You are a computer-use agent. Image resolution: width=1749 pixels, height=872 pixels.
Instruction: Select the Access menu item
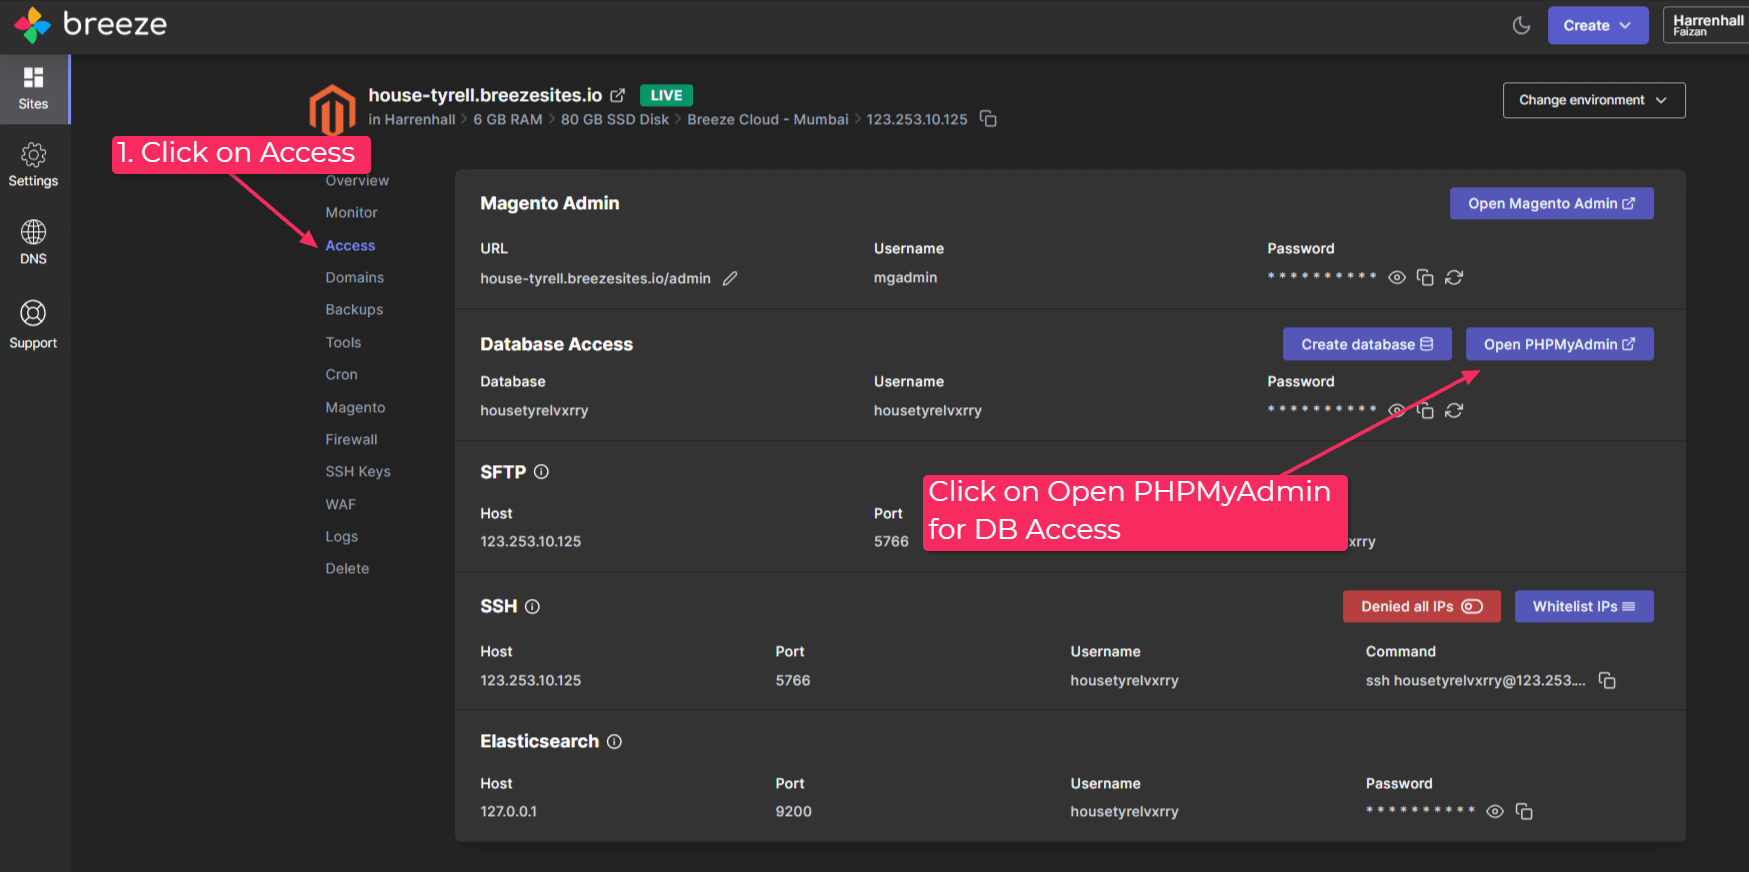[x=350, y=245]
